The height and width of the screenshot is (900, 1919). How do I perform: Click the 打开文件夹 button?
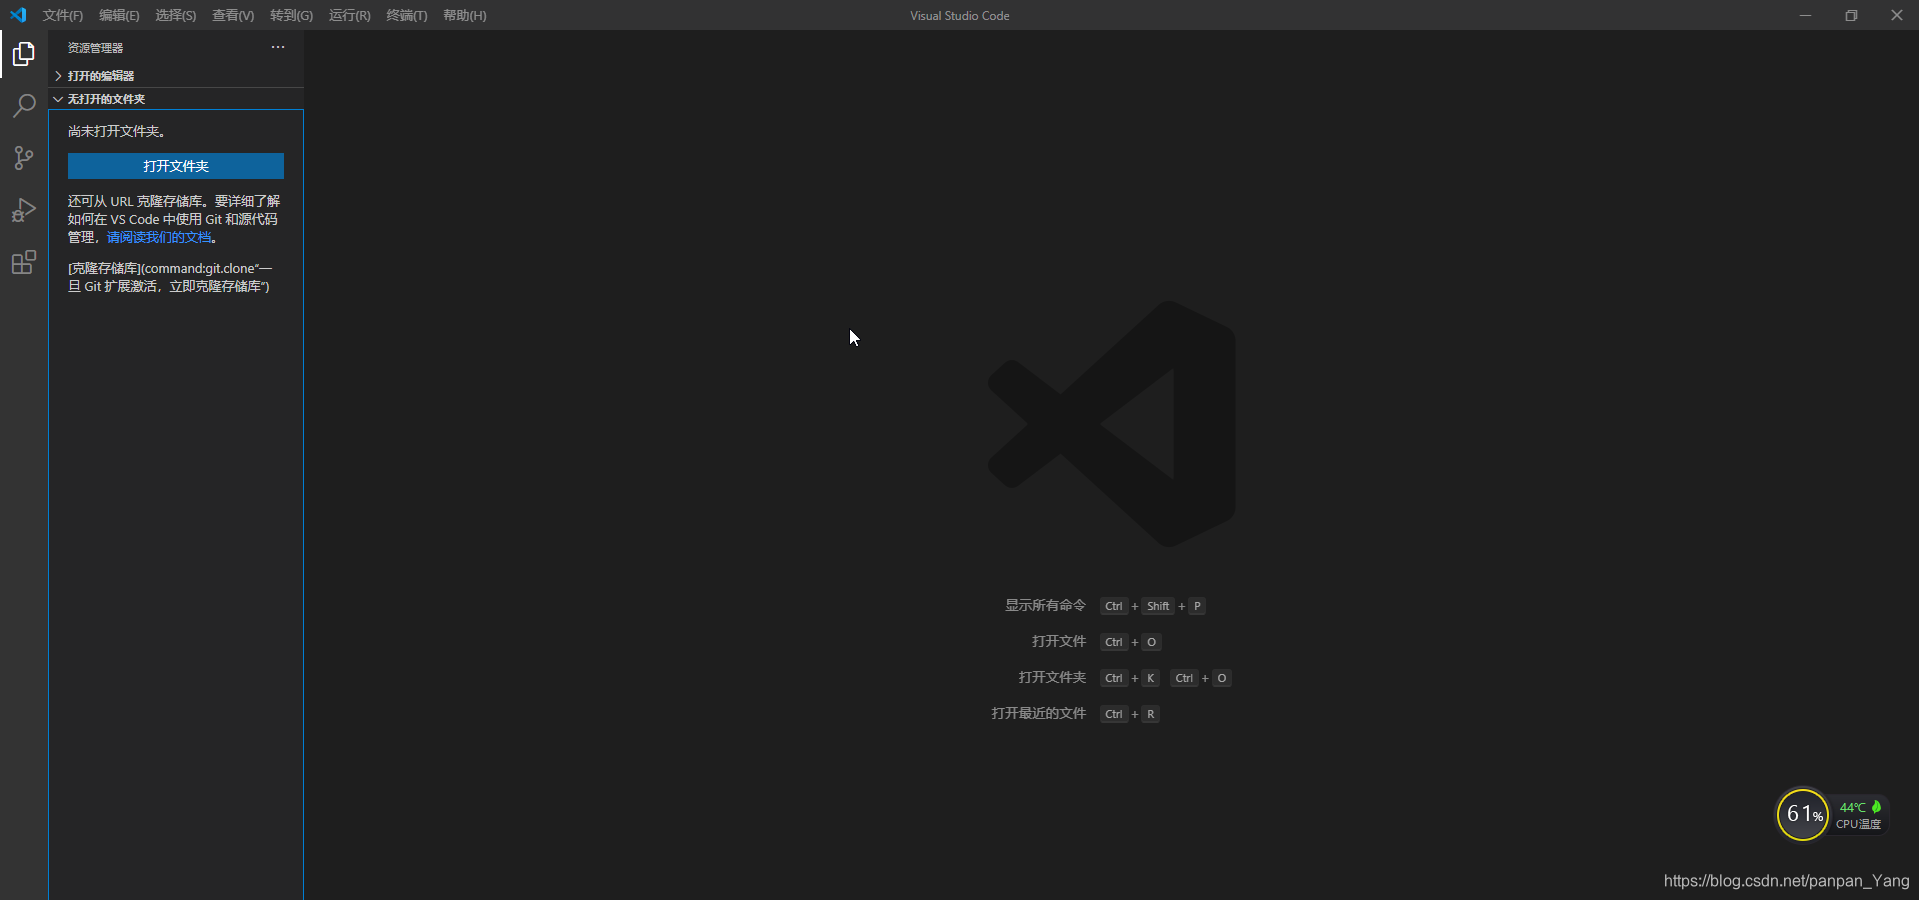point(176,166)
